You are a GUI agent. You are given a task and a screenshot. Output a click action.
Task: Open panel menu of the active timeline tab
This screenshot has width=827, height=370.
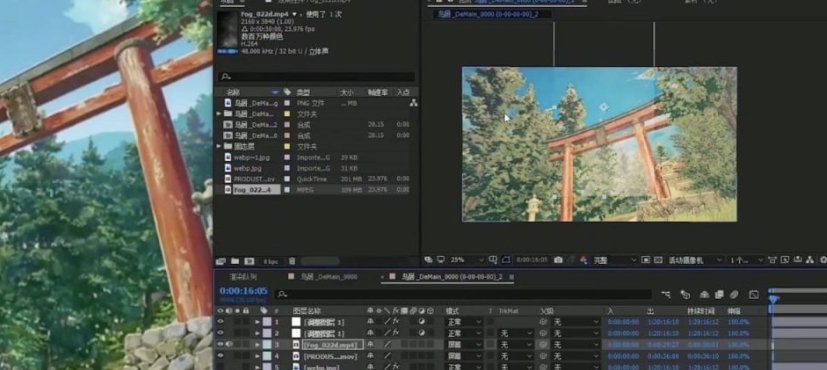(511, 277)
